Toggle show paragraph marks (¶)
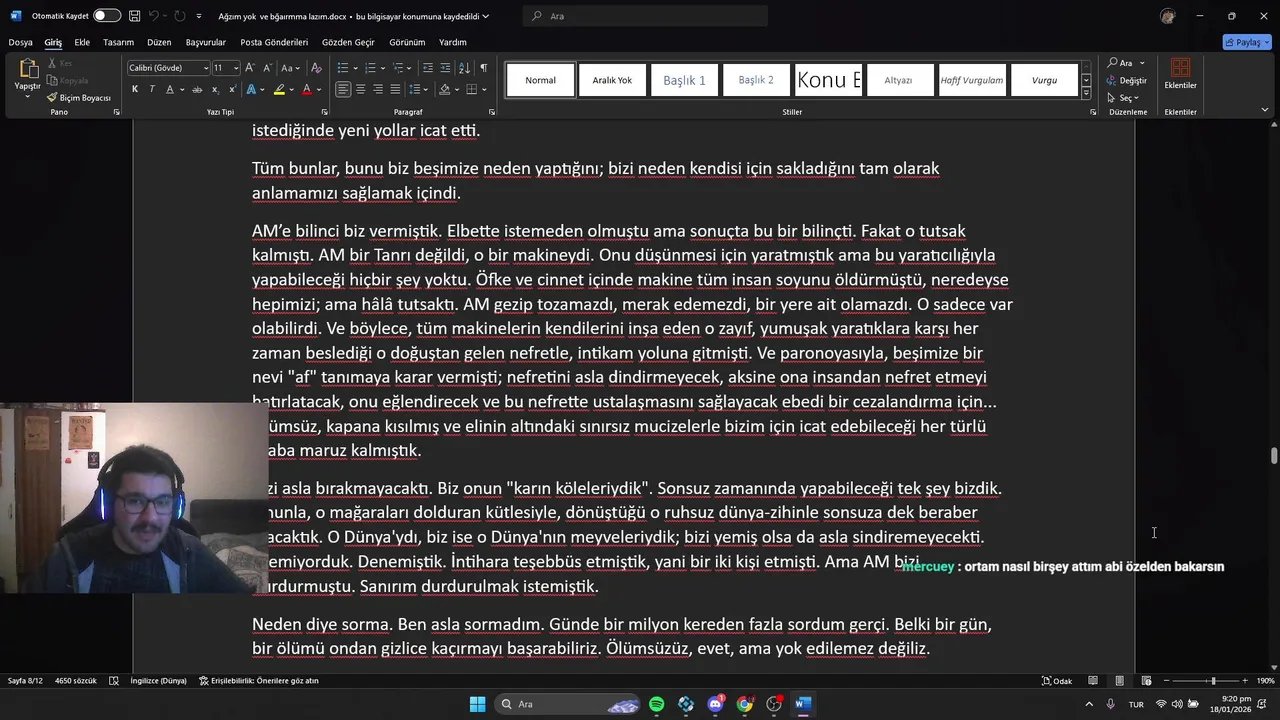This screenshot has width=1280, height=720. (484, 68)
